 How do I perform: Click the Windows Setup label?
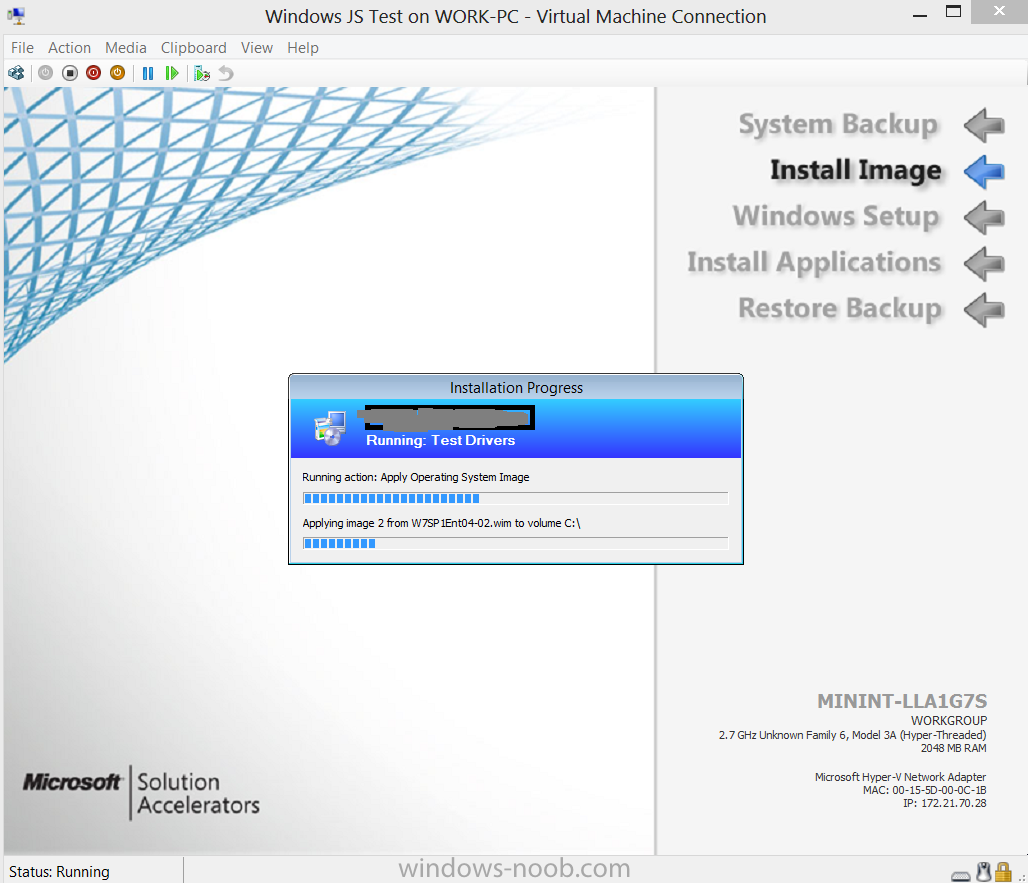tap(836, 216)
